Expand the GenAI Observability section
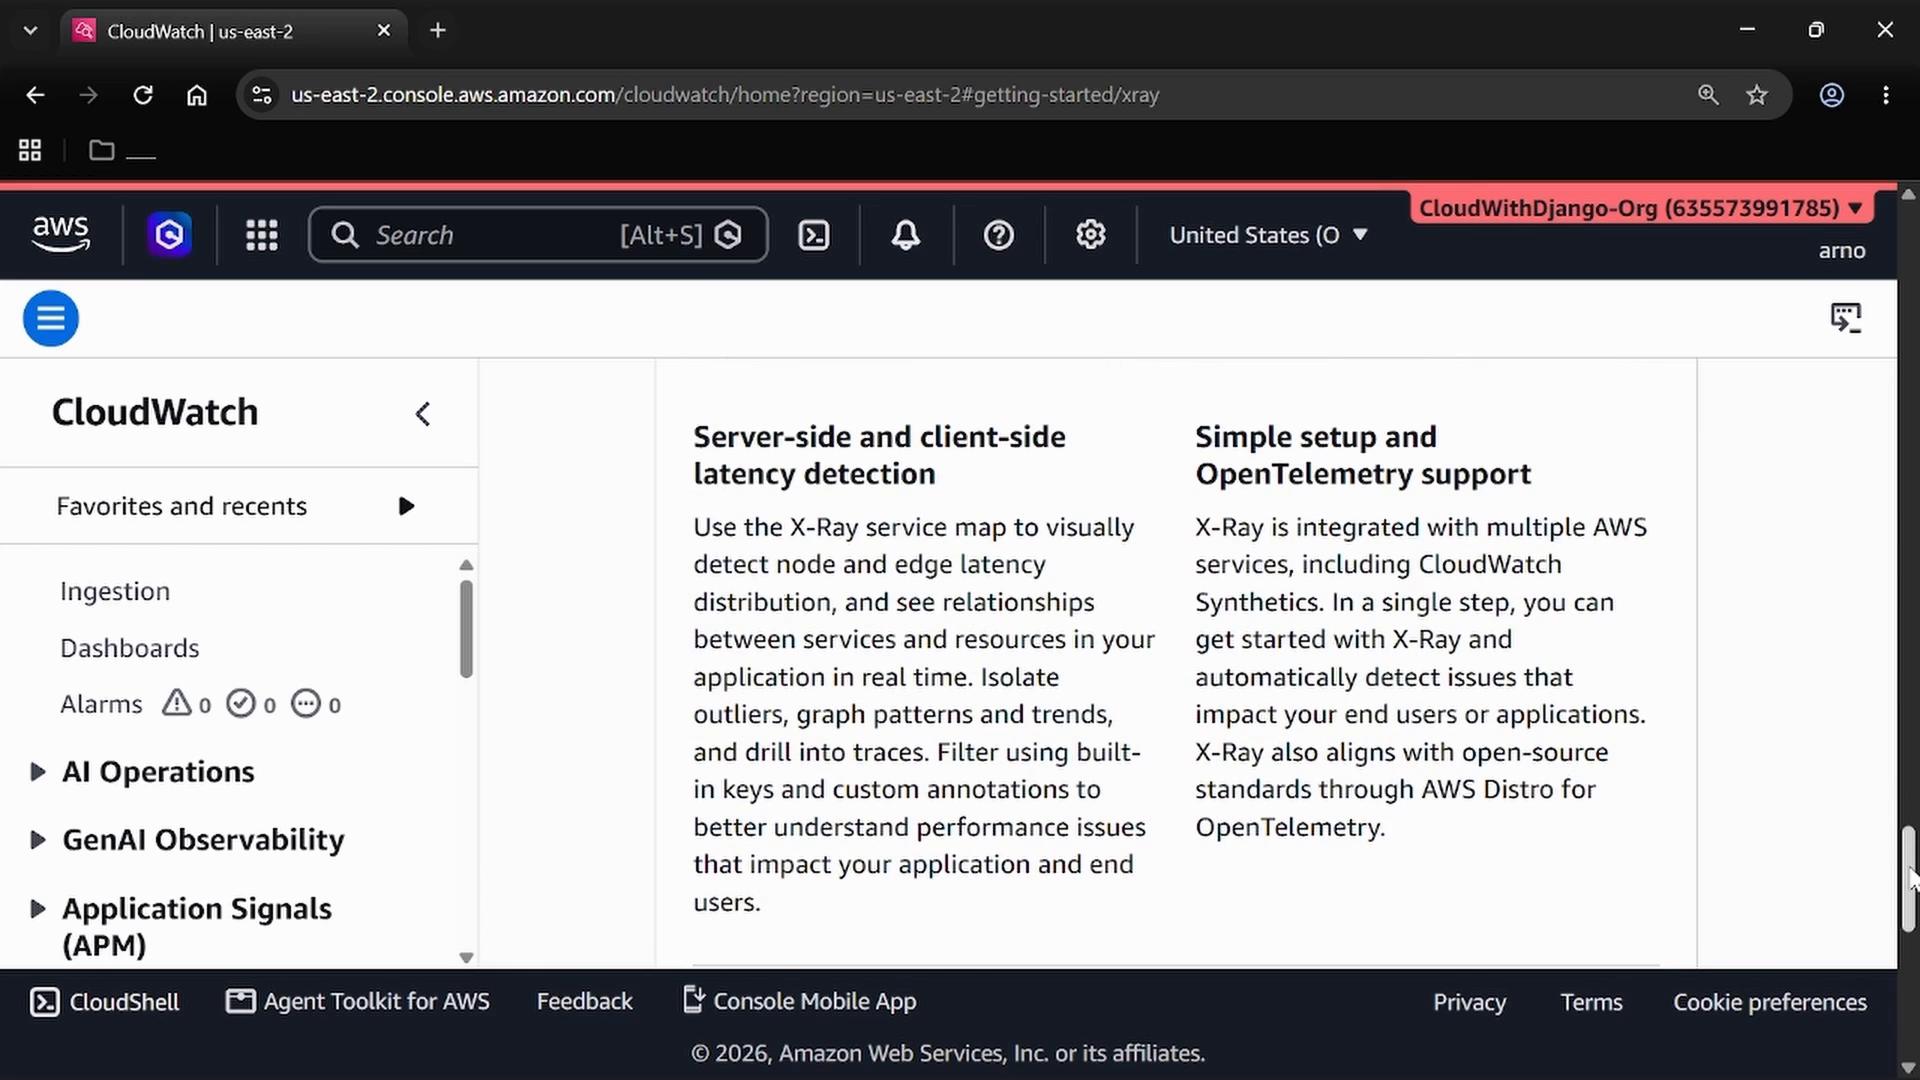The height and width of the screenshot is (1080, 1920). tap(38, 840)
